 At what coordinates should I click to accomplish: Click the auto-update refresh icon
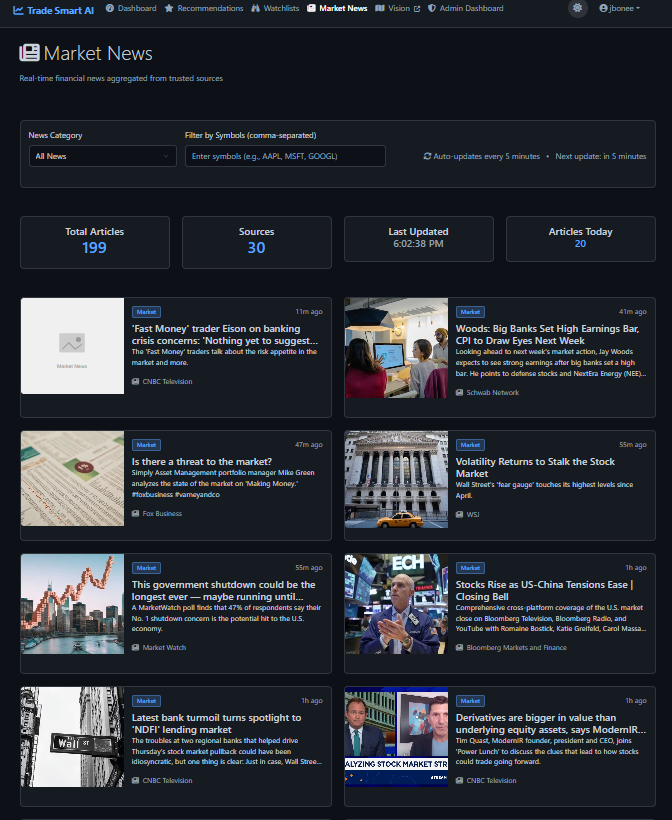pos(427,156)
